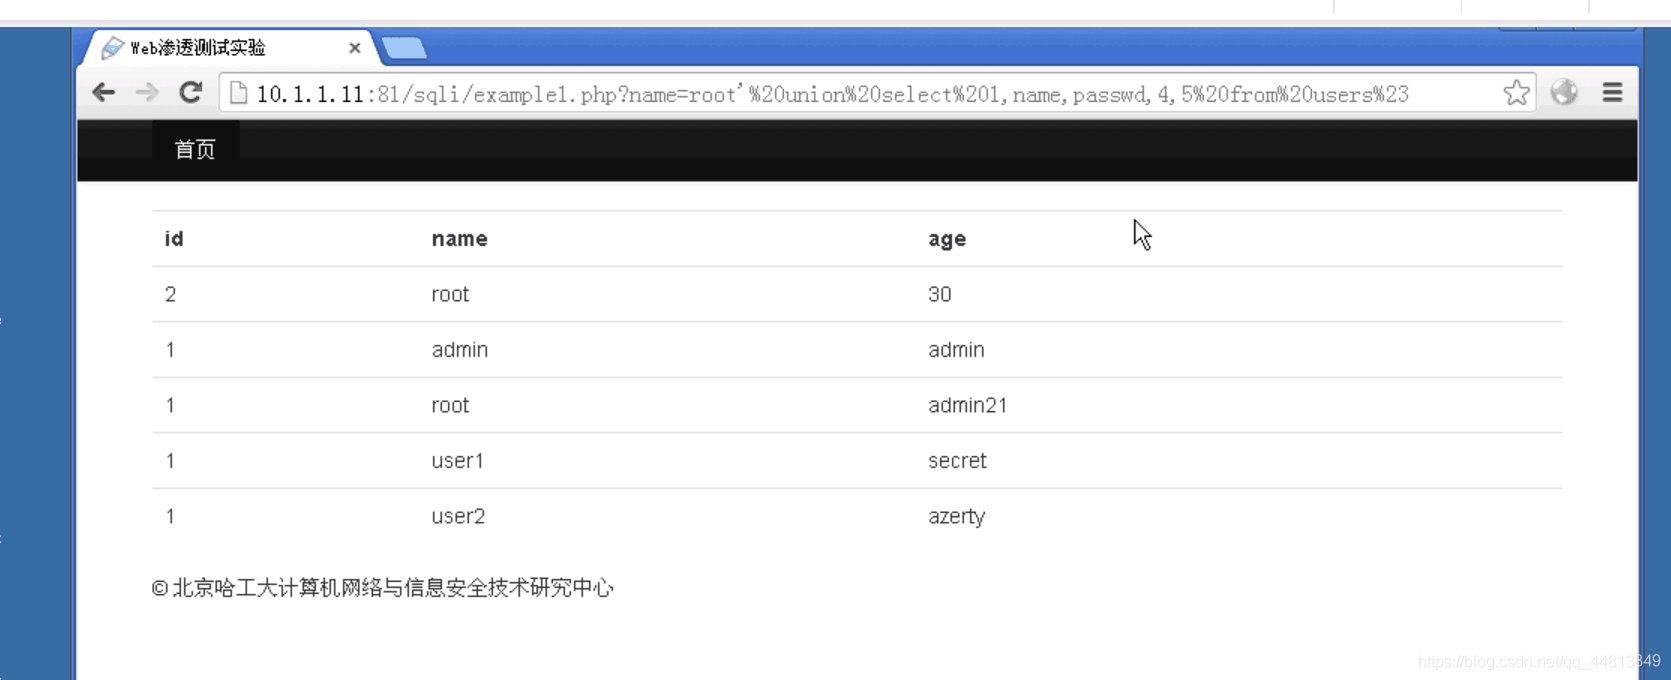Select the secret cell
1671x680 pixels.
(957, 461)
